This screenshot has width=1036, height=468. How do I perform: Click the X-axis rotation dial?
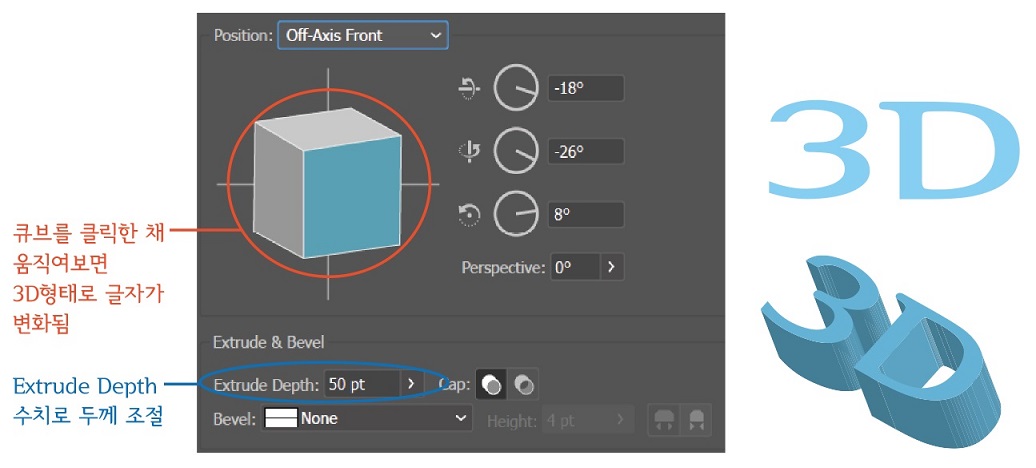[515, 87]
